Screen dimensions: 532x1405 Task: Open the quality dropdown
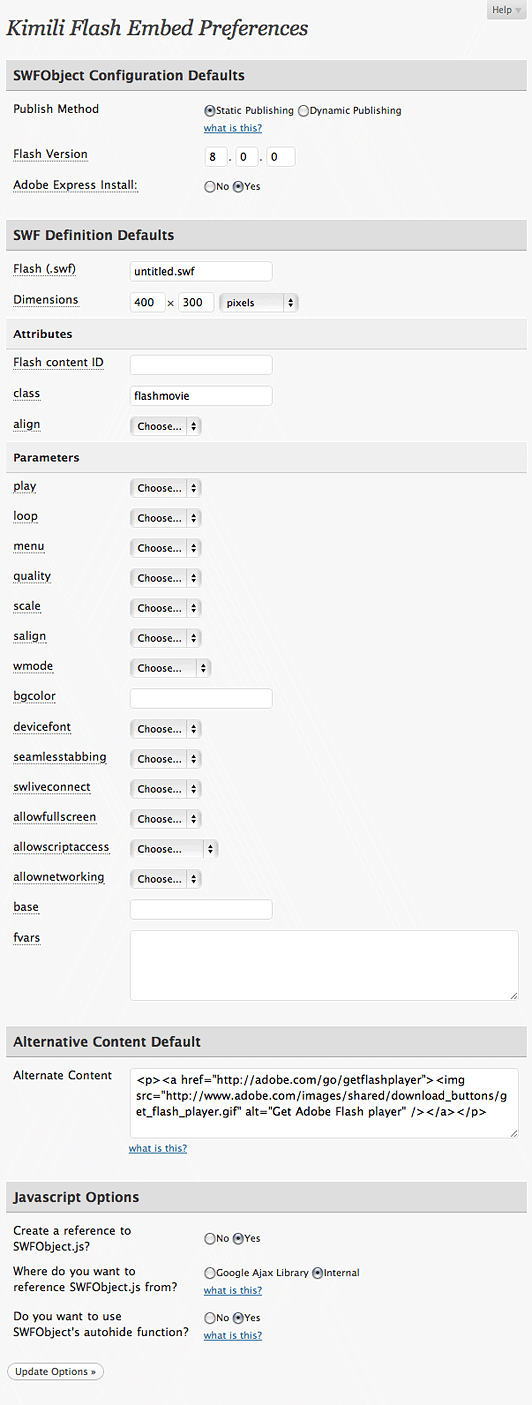tap(166, 578)
